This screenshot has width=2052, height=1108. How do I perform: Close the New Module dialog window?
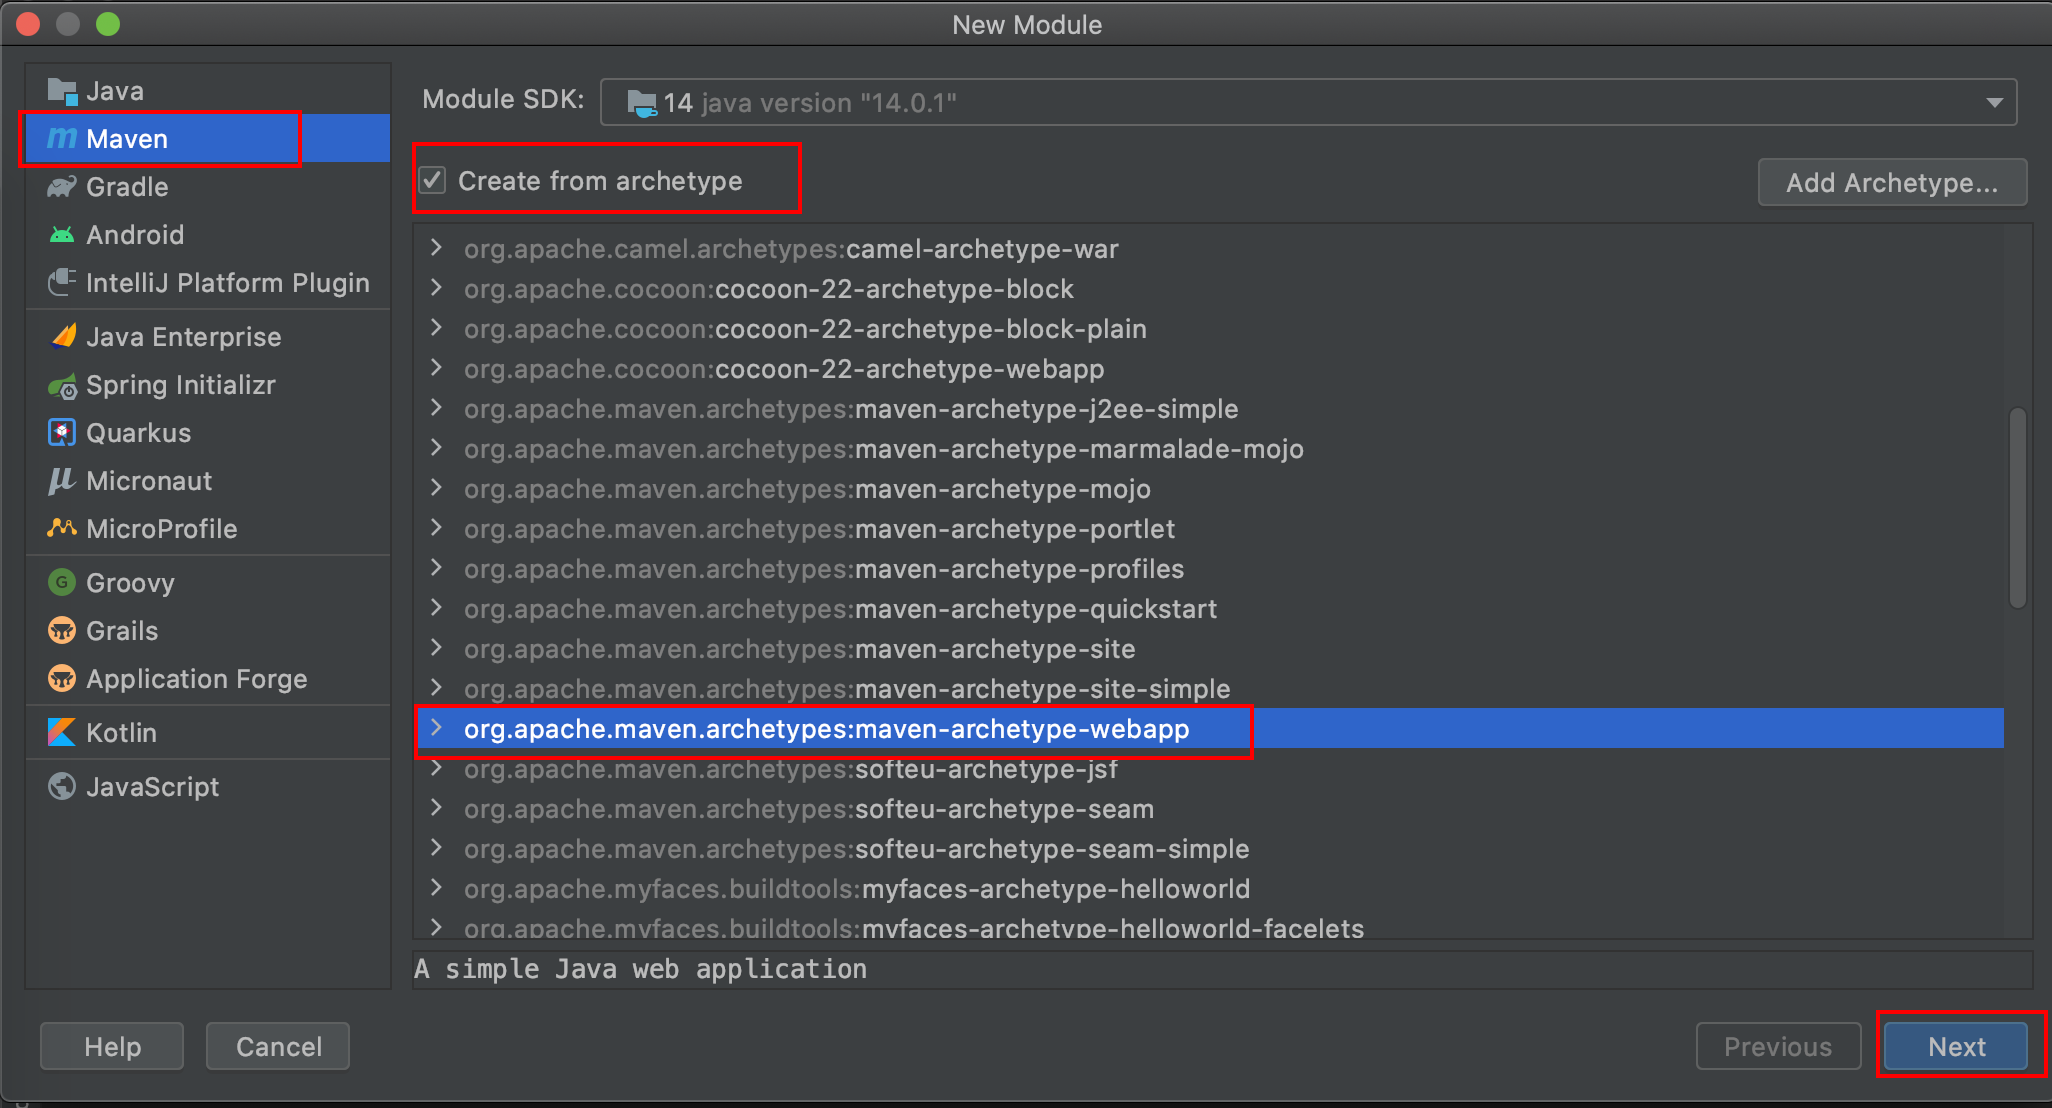28,24
